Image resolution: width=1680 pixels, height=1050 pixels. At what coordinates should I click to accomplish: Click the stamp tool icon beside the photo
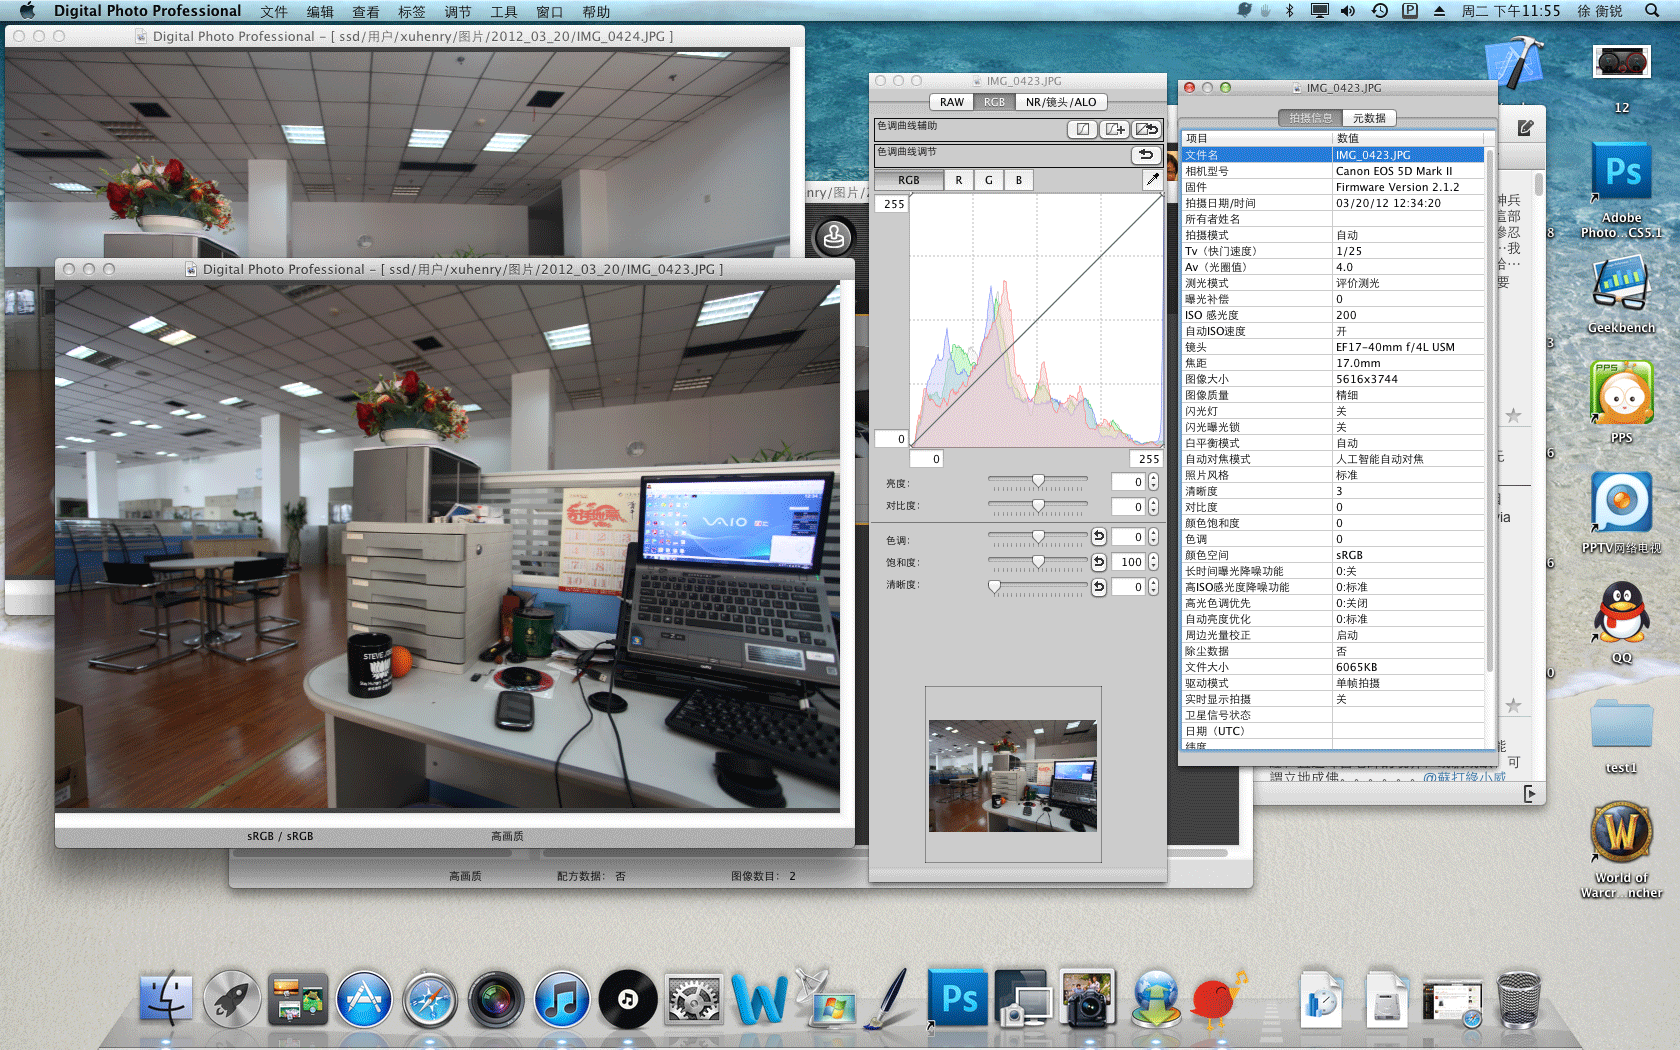834,238
